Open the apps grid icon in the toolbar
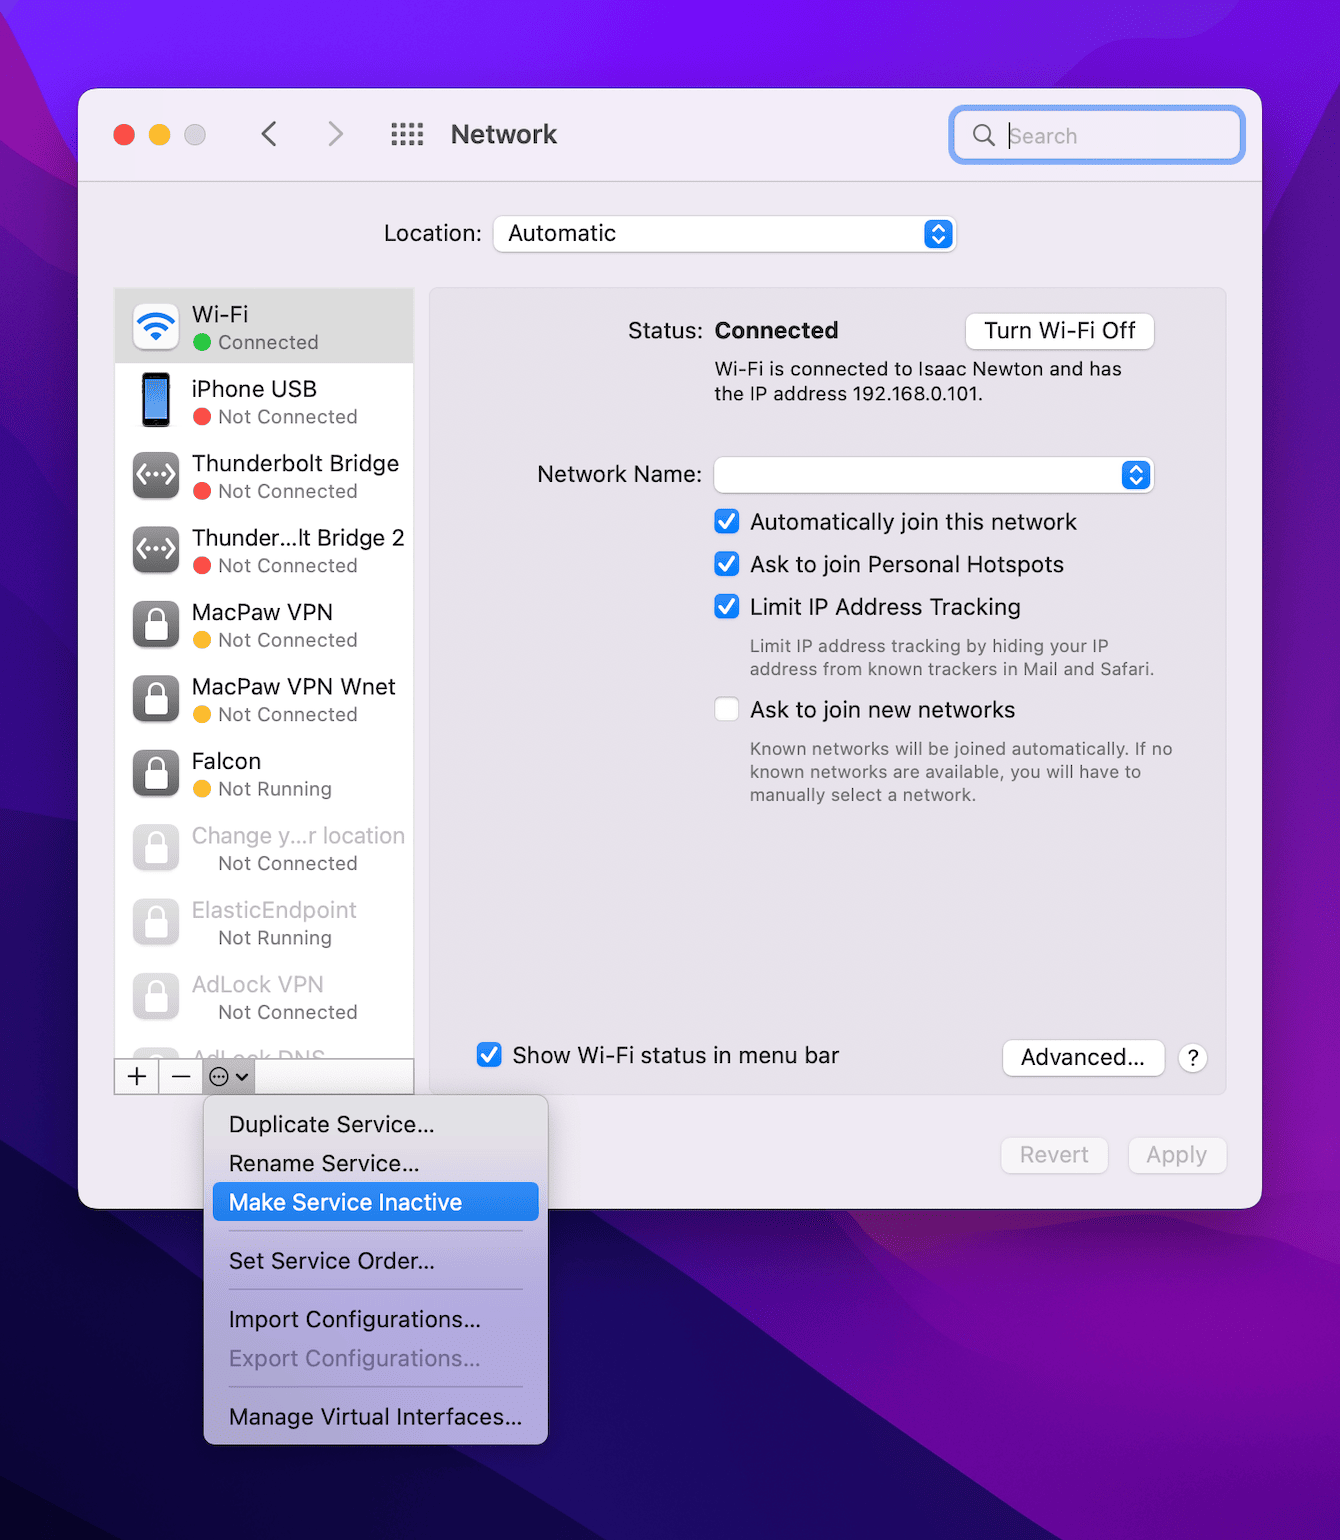Image resolution: width=1340 pixels, height=1540 pixels. click(x=406, y=134)
